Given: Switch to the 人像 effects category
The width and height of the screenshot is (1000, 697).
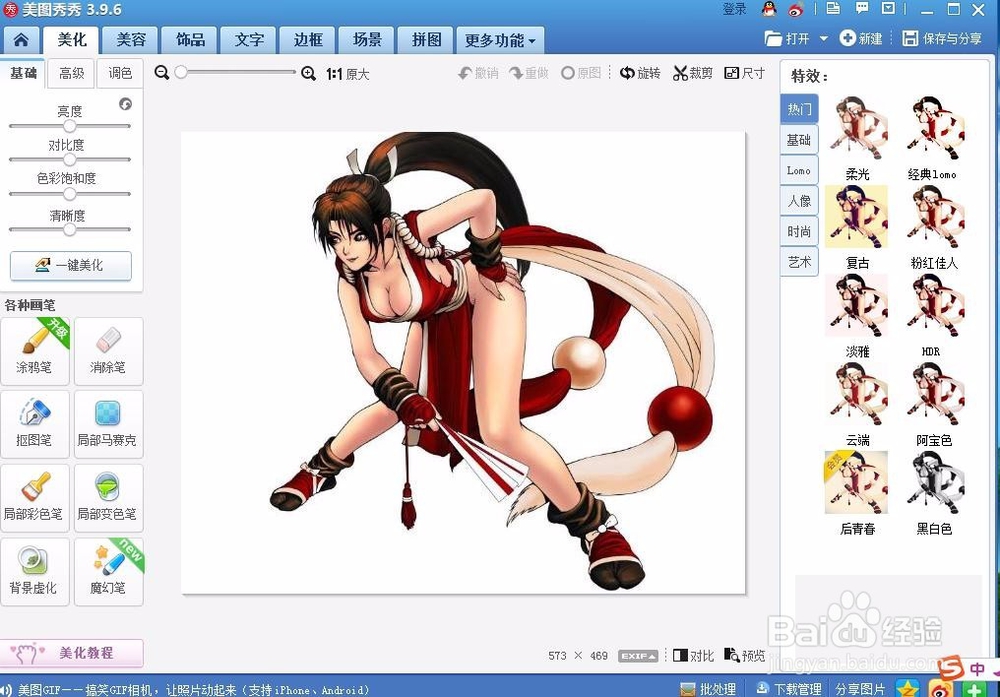Looking at the screenshot, I should pyautogui.click(x=799, y=200).
